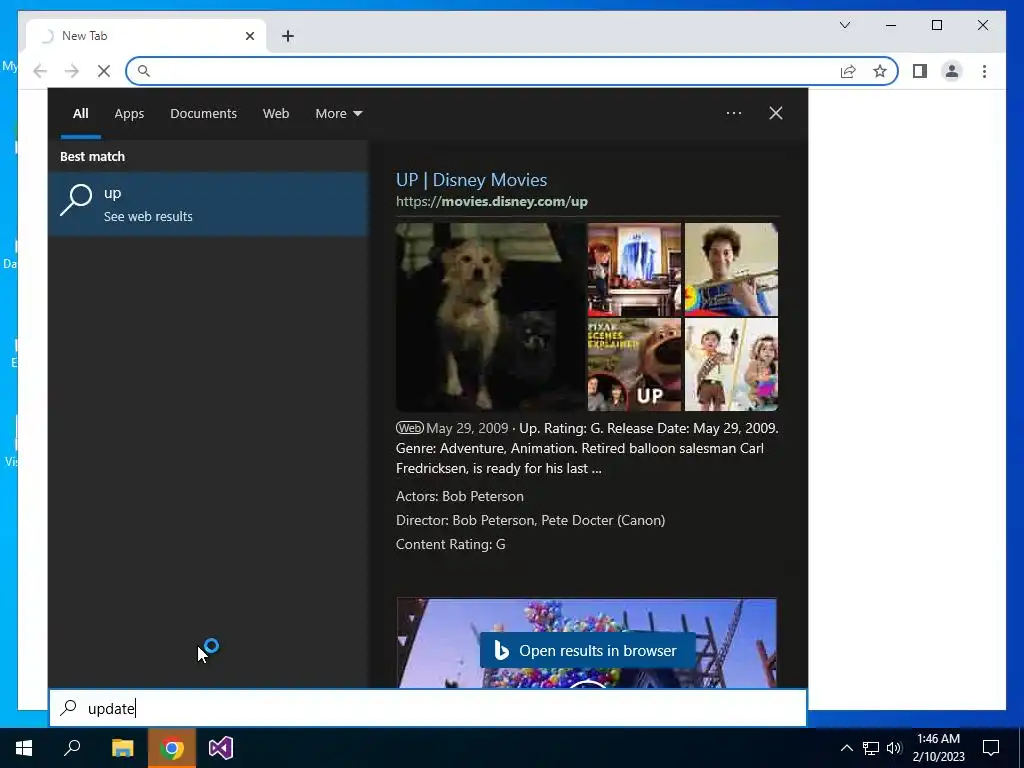Click the search box containing 'update'

(428, 708)
